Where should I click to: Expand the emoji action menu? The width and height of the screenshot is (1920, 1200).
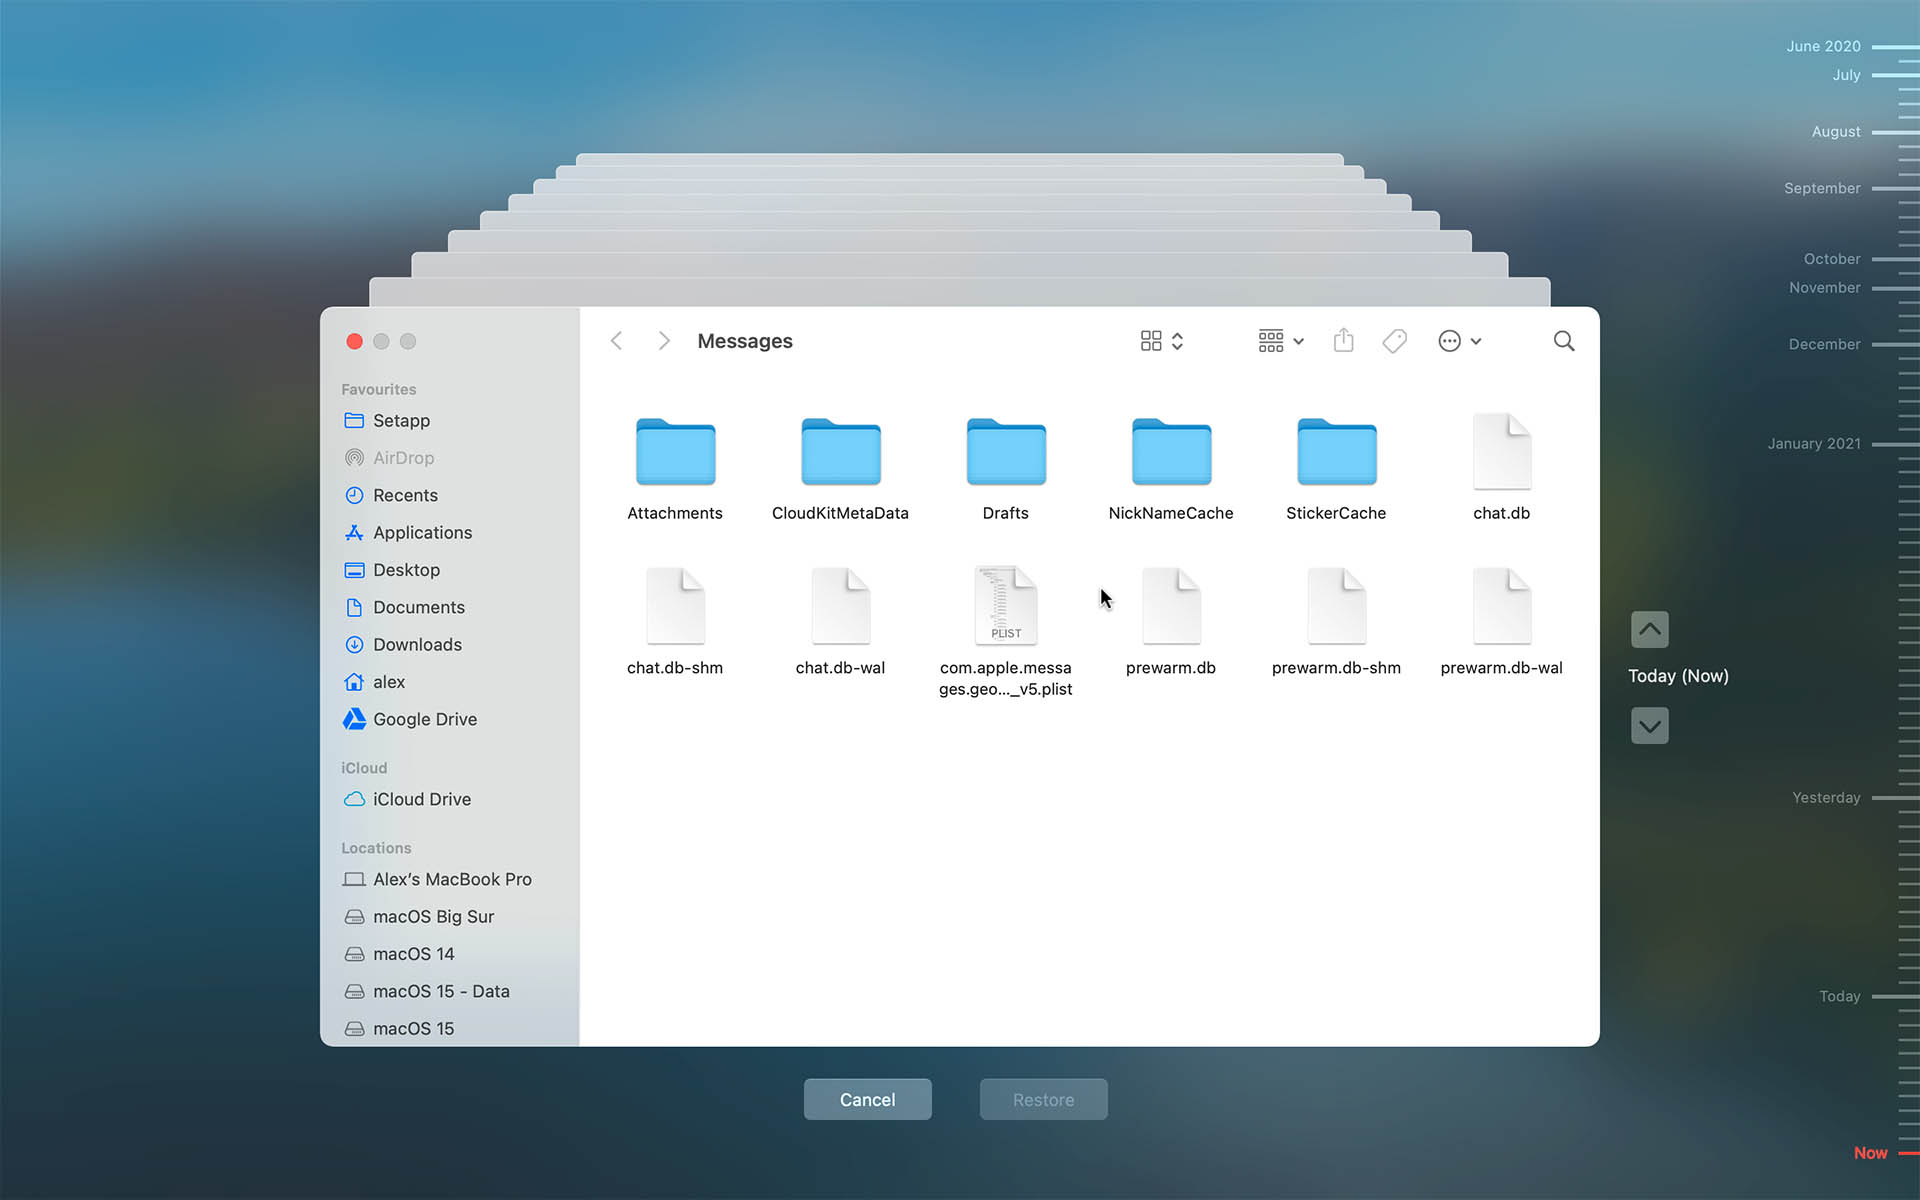point(1456,340)
